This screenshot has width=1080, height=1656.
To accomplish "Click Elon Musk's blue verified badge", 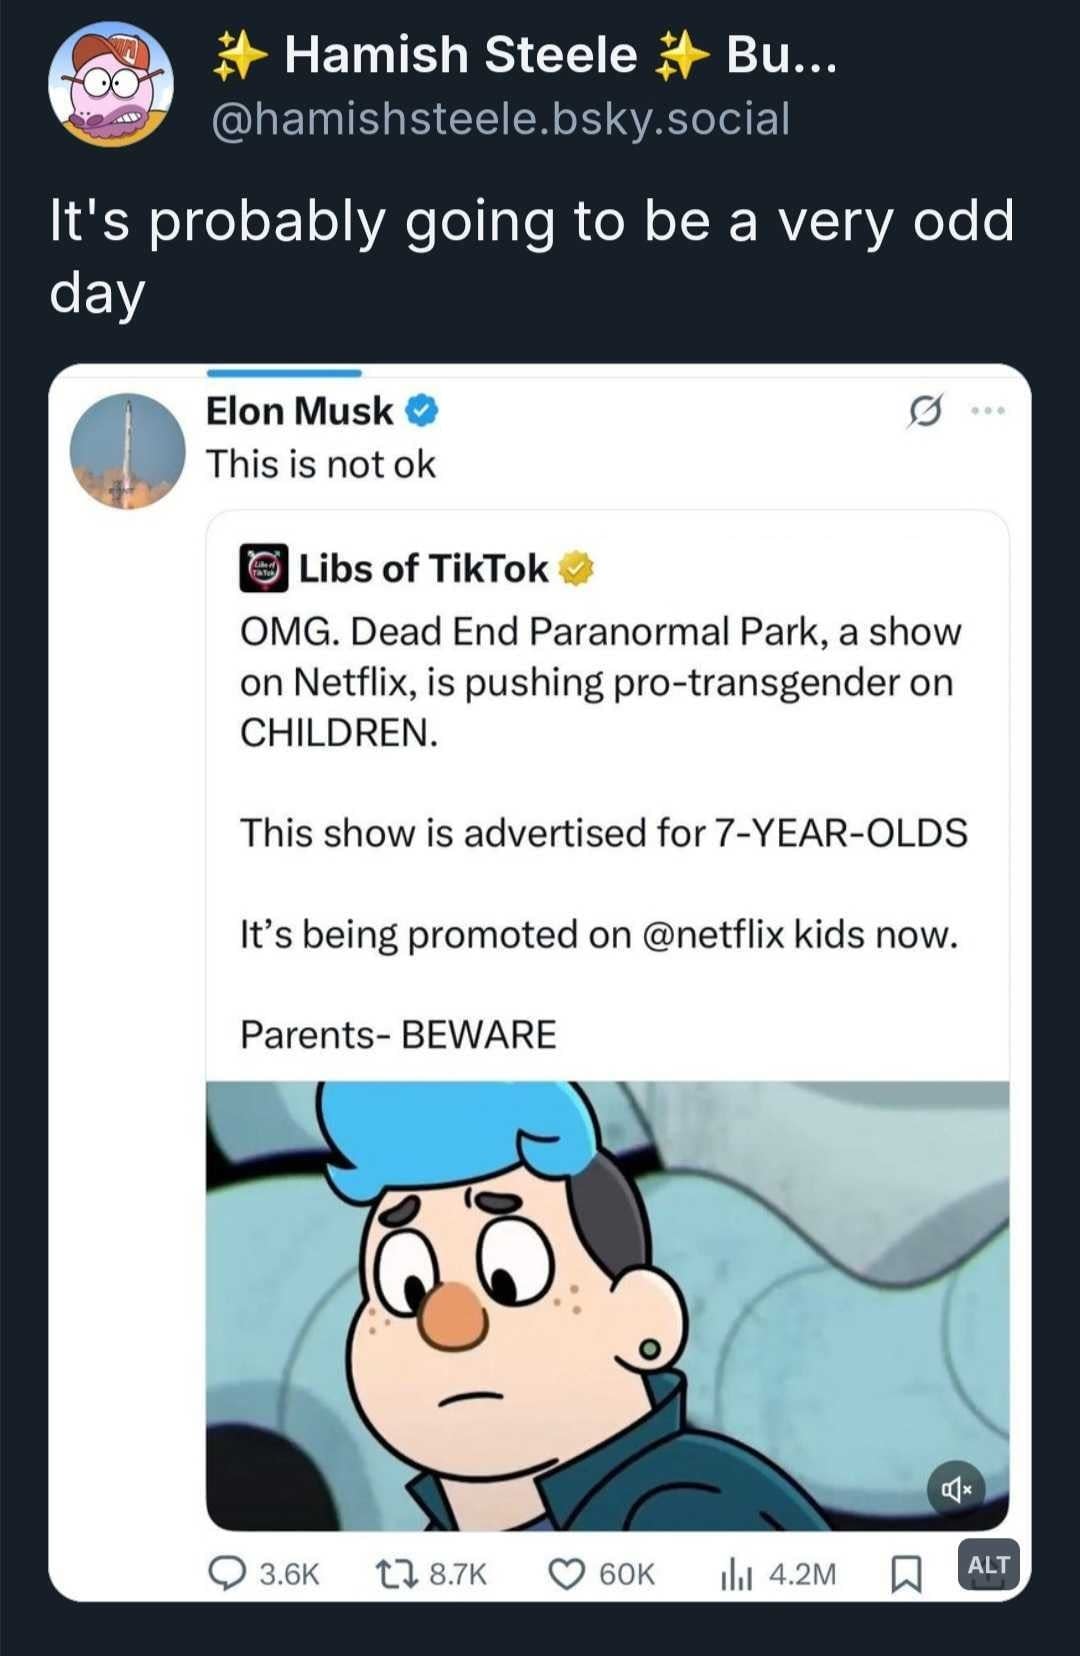I will (422, 411).
